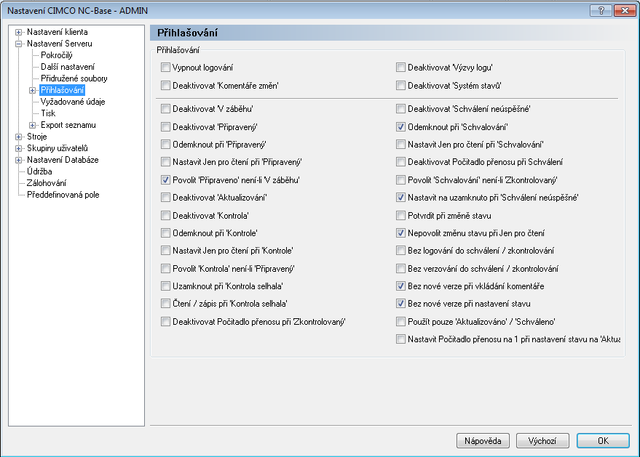
Task: Check Deaktivovat 'Schválení neúspěšné'
Action: (x=401, y=109)
